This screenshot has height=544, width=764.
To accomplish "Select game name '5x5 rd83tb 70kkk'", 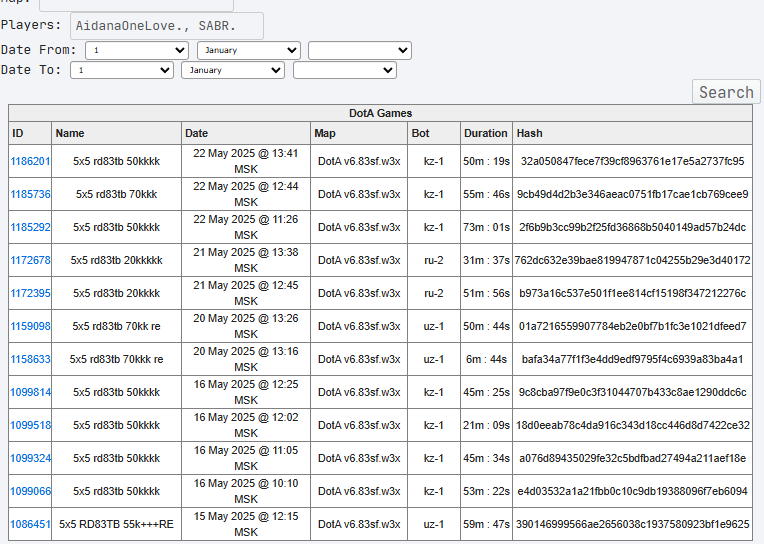I will (x=116, y=194).
